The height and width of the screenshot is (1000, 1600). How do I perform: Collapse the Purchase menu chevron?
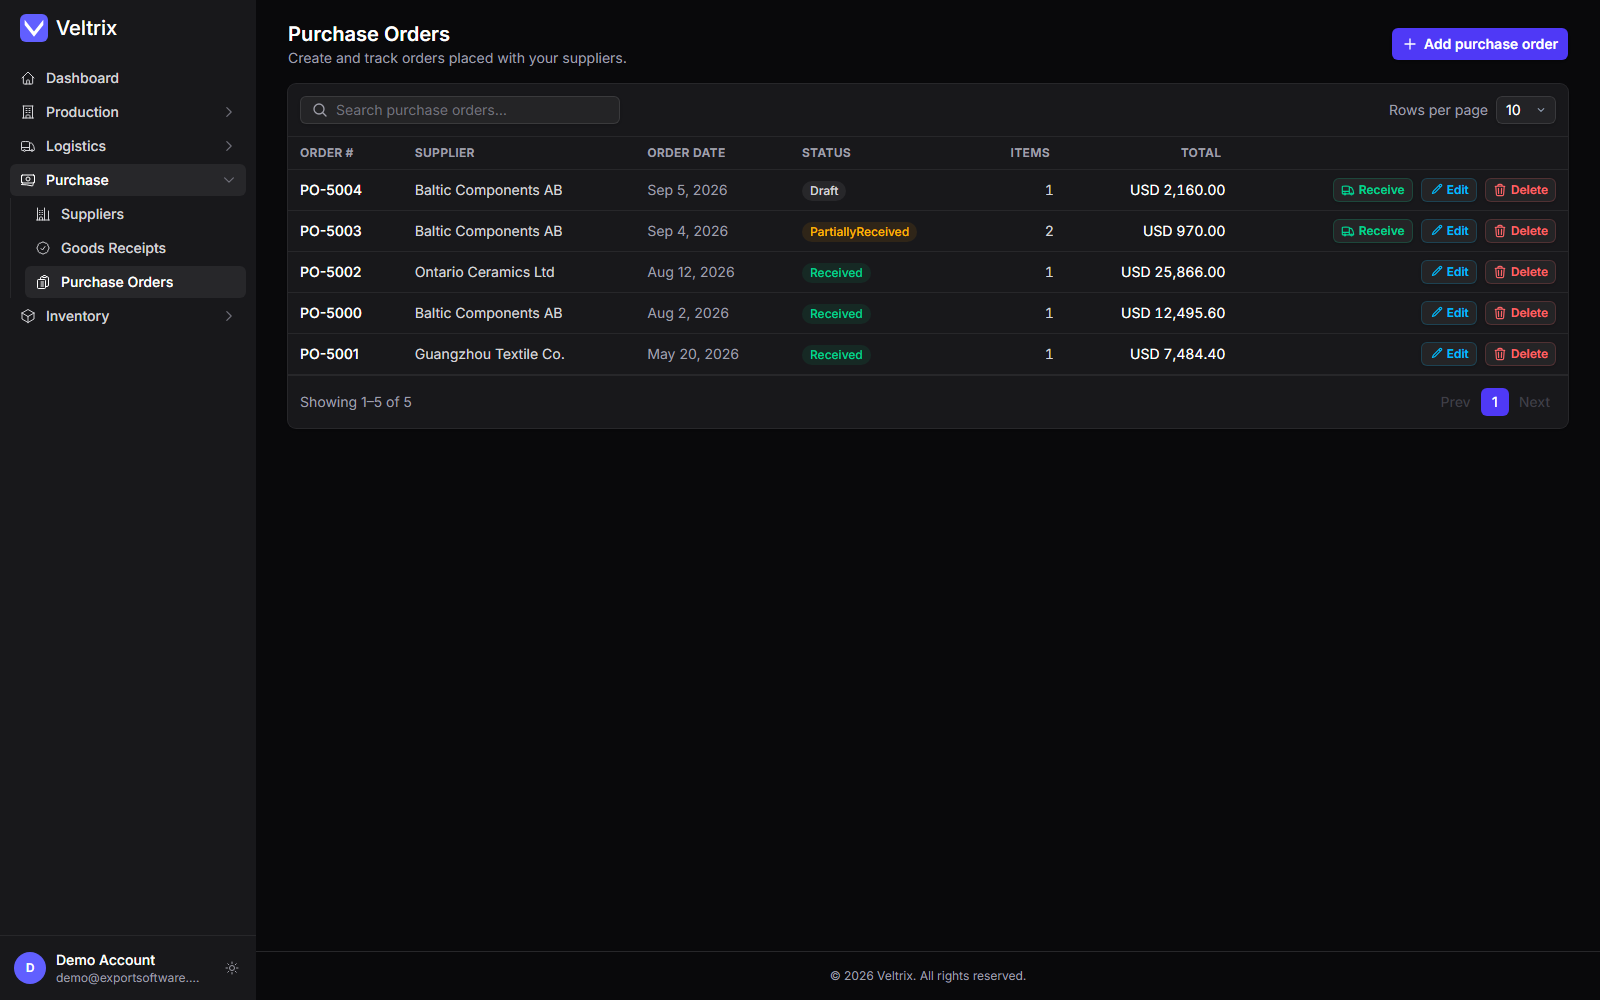coord(229,180)
